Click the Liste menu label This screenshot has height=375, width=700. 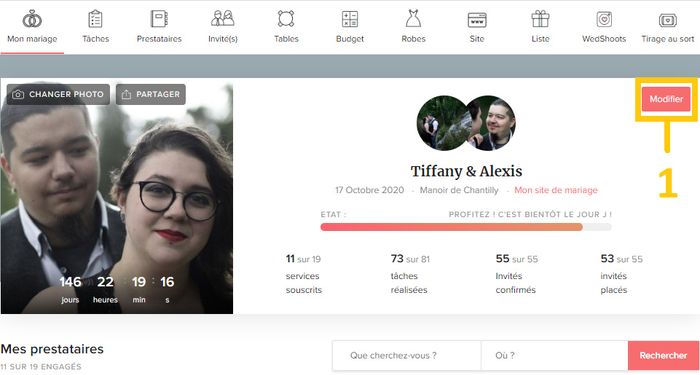[541, 39]
